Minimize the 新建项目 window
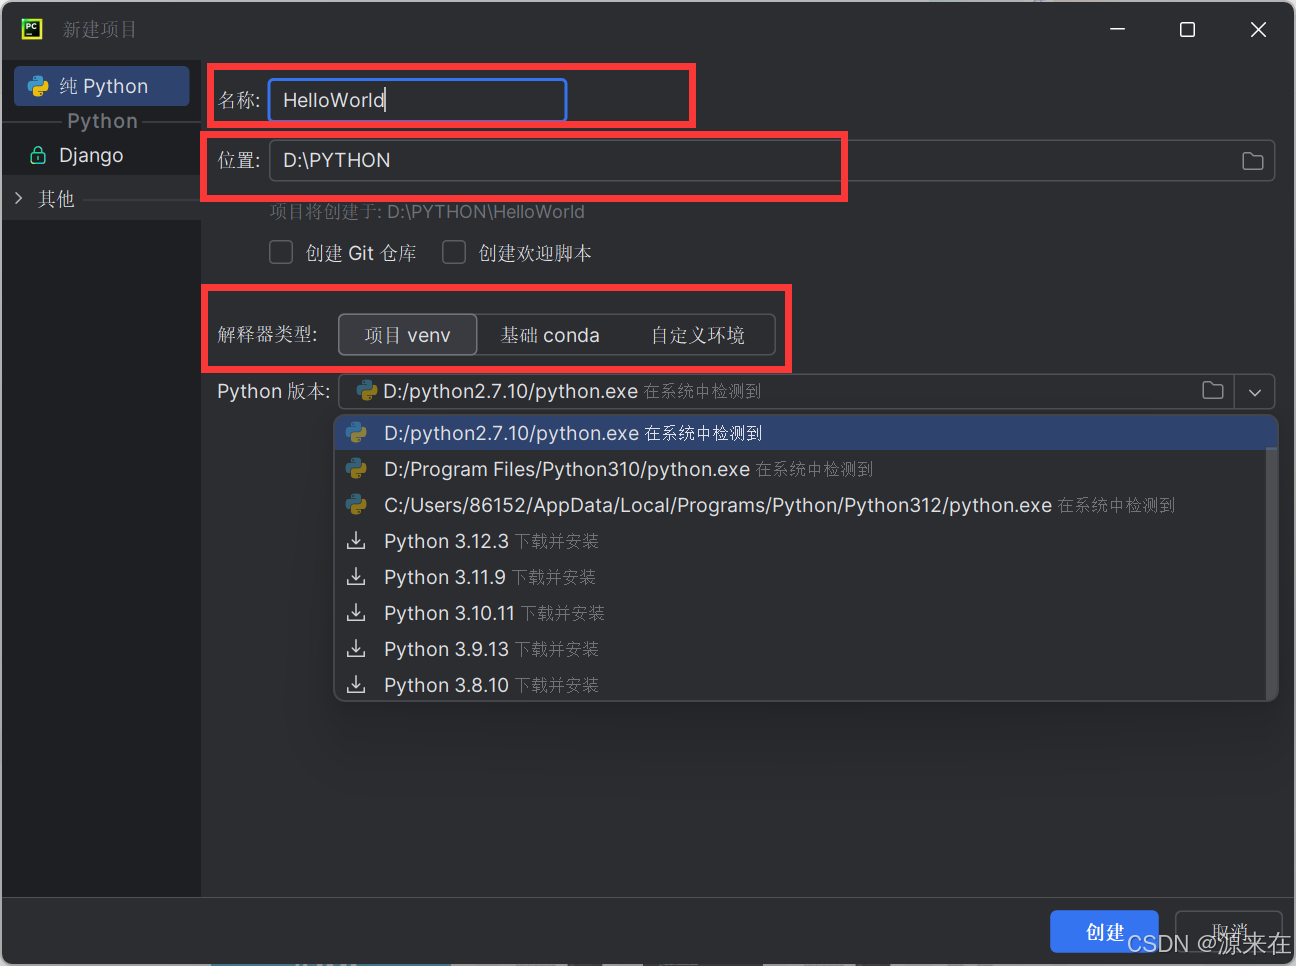 tap(1118, 29)
